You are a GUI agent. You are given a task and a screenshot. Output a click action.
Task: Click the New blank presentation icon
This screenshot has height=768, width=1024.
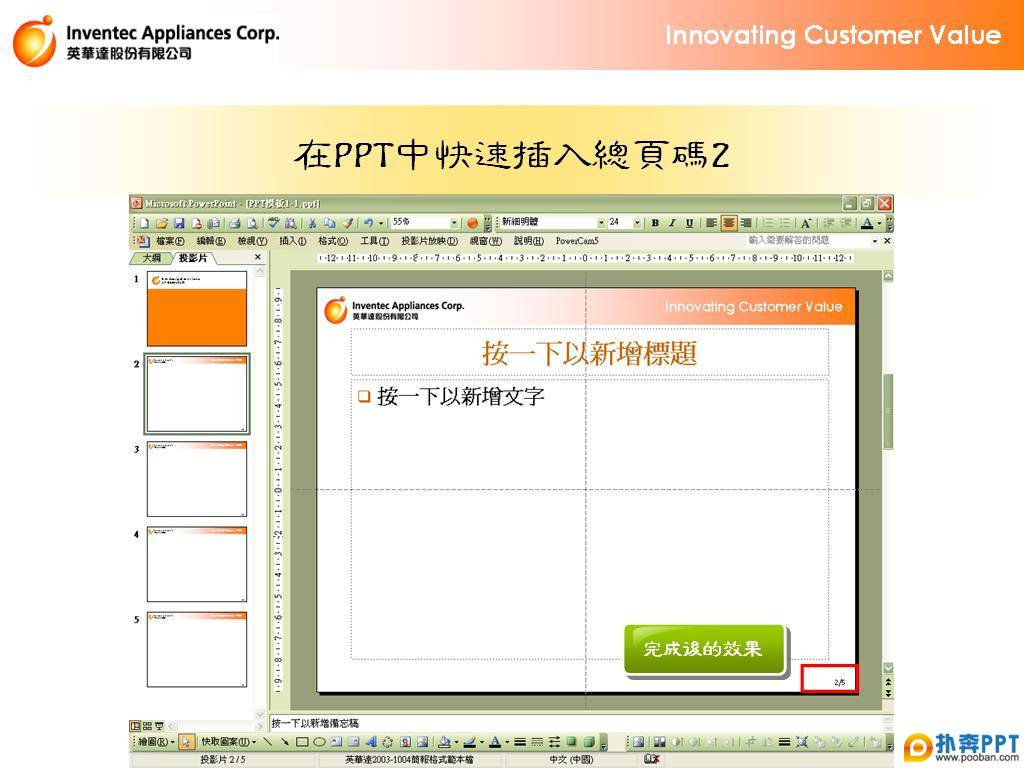[x=144, y=223]
